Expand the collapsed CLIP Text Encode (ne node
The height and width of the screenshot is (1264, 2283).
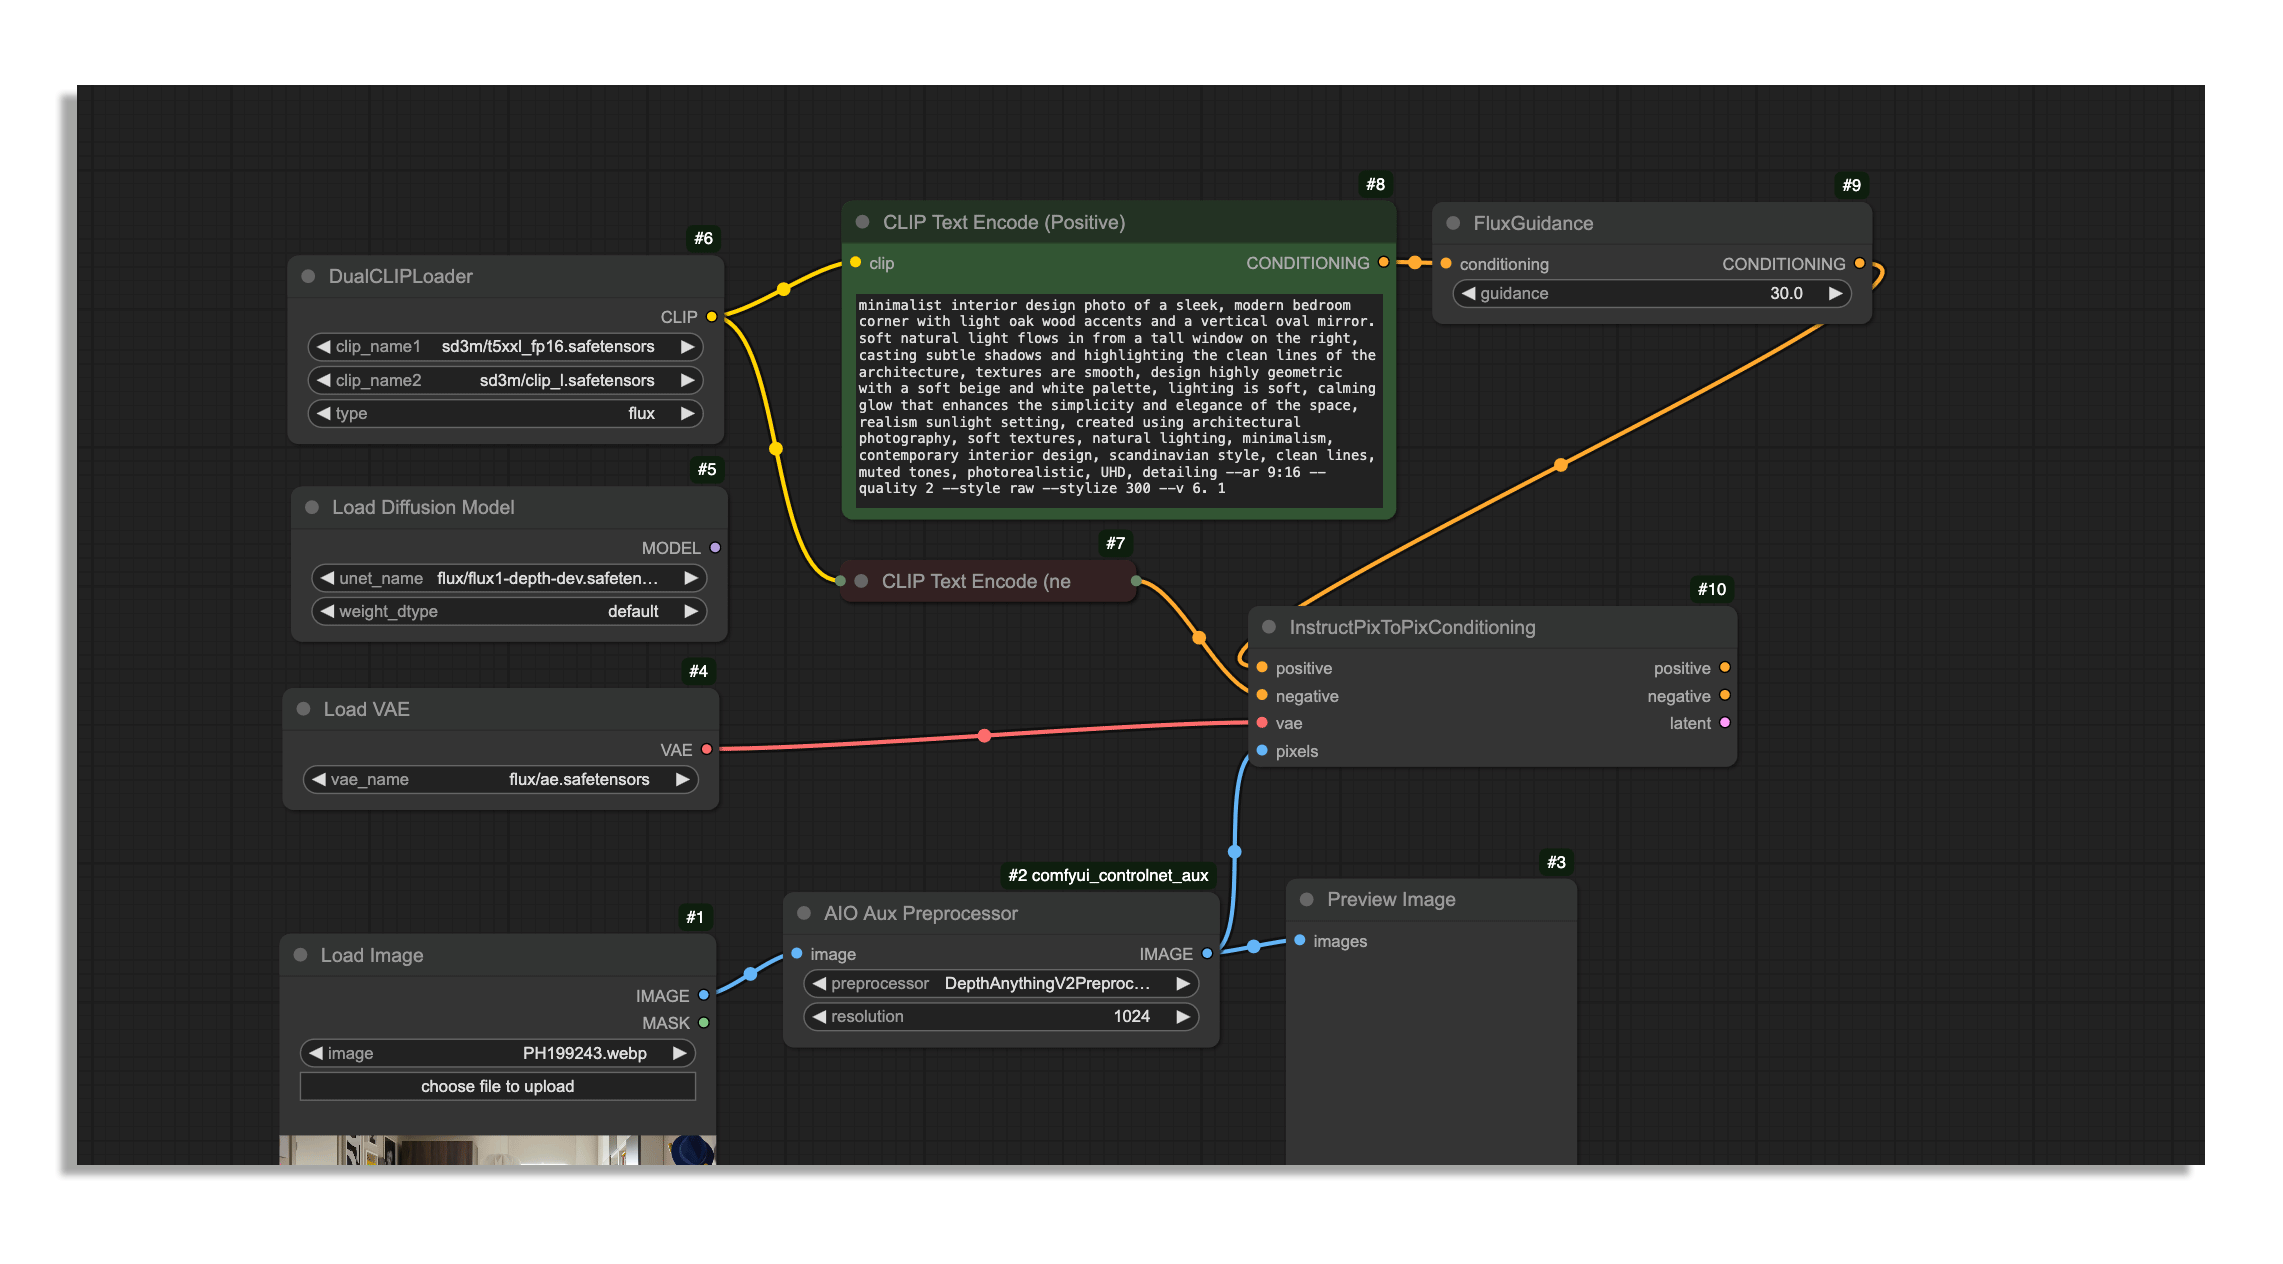(x=861, y=581)
